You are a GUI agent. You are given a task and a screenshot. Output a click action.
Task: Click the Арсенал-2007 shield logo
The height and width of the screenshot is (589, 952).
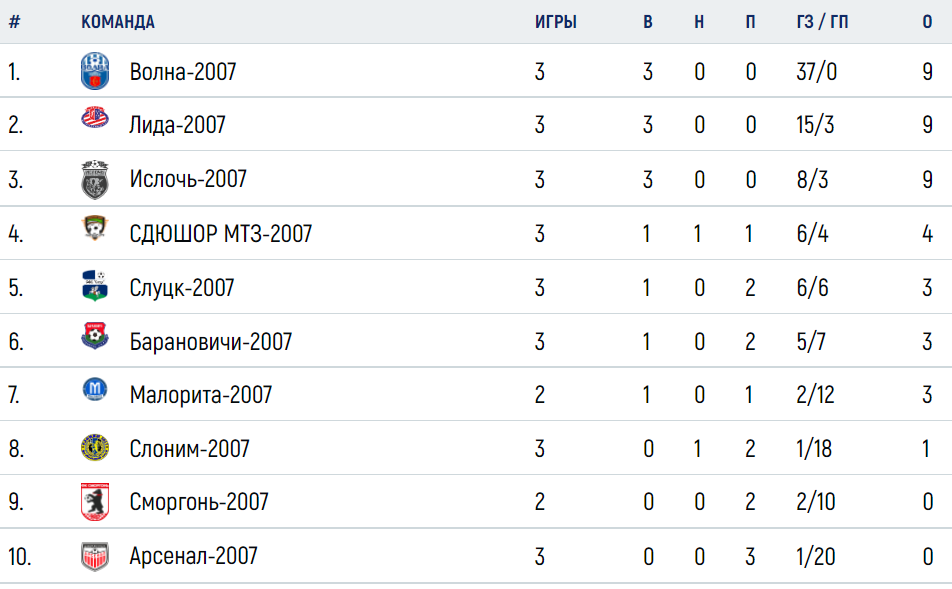tap(95, 556)
